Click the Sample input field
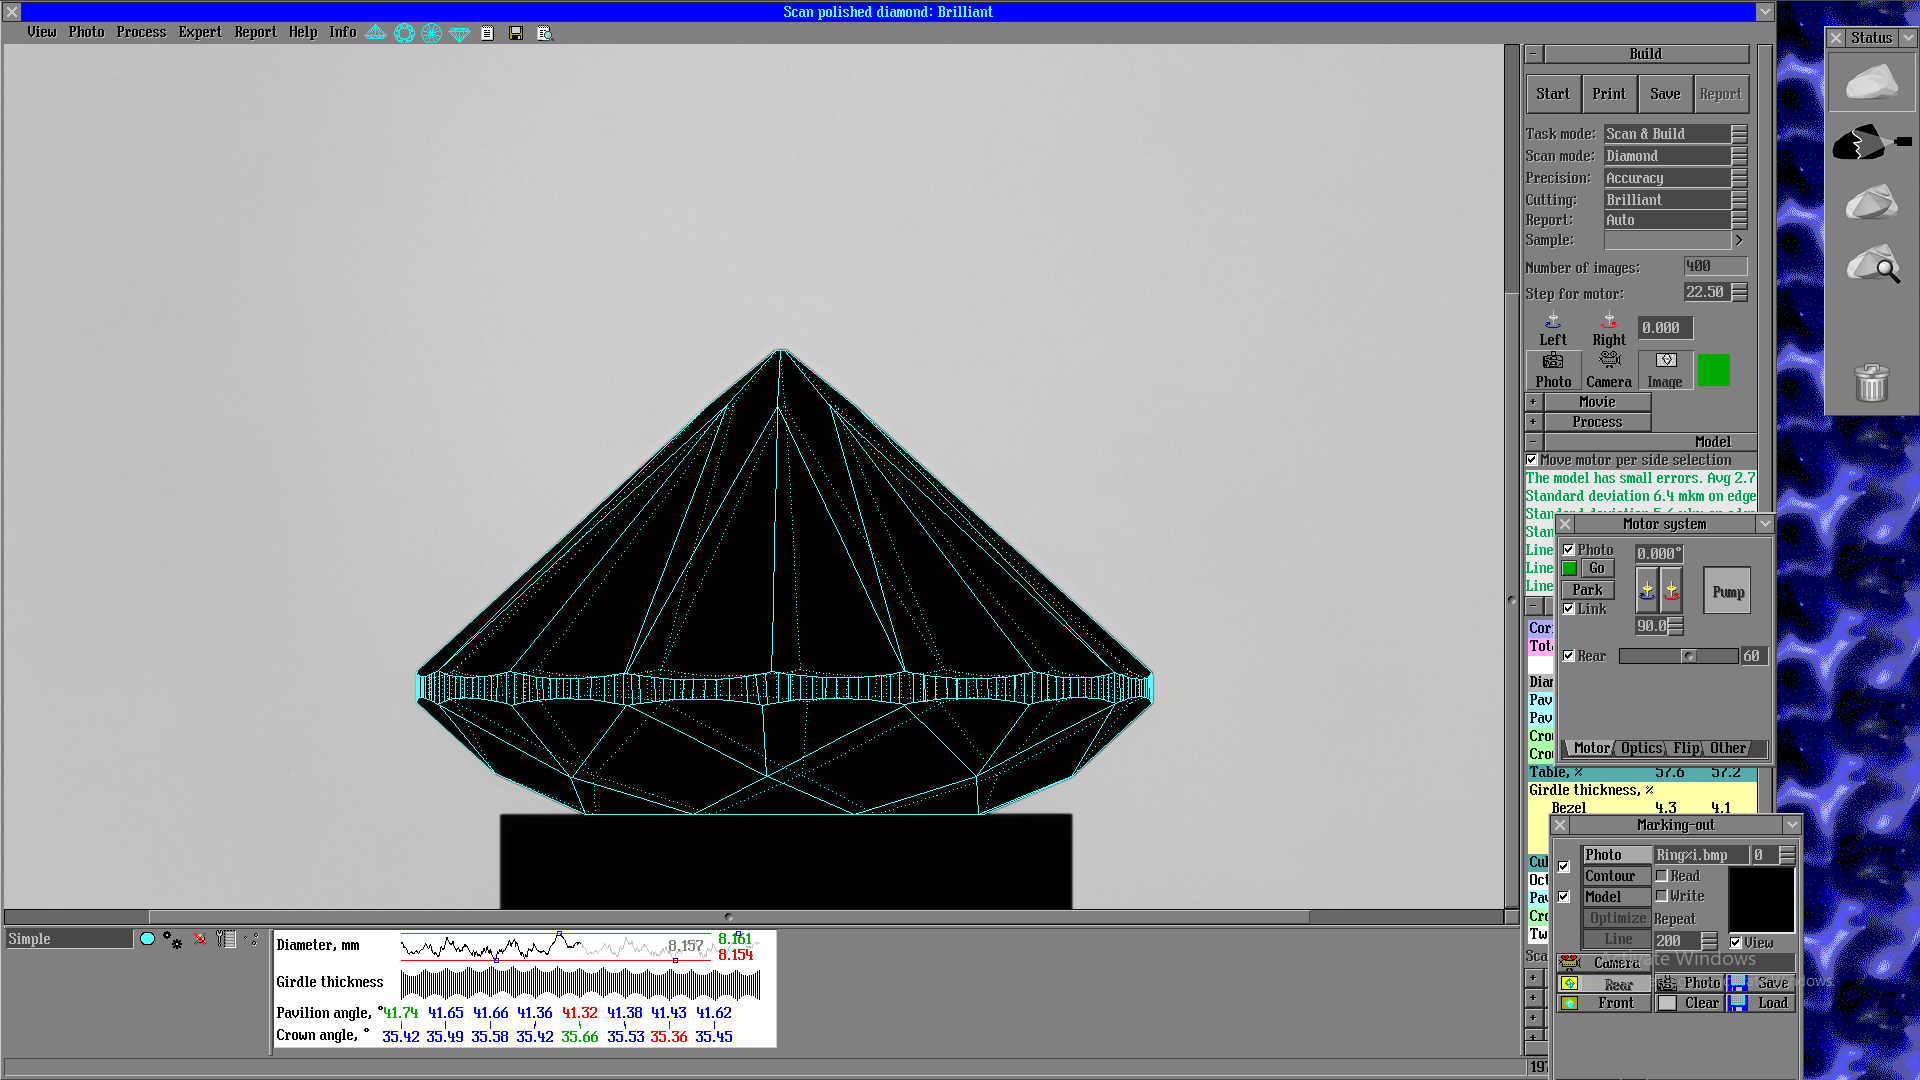Image resolution: width=1920 pixels, height=1080 pixels. tap(1667, 240)
